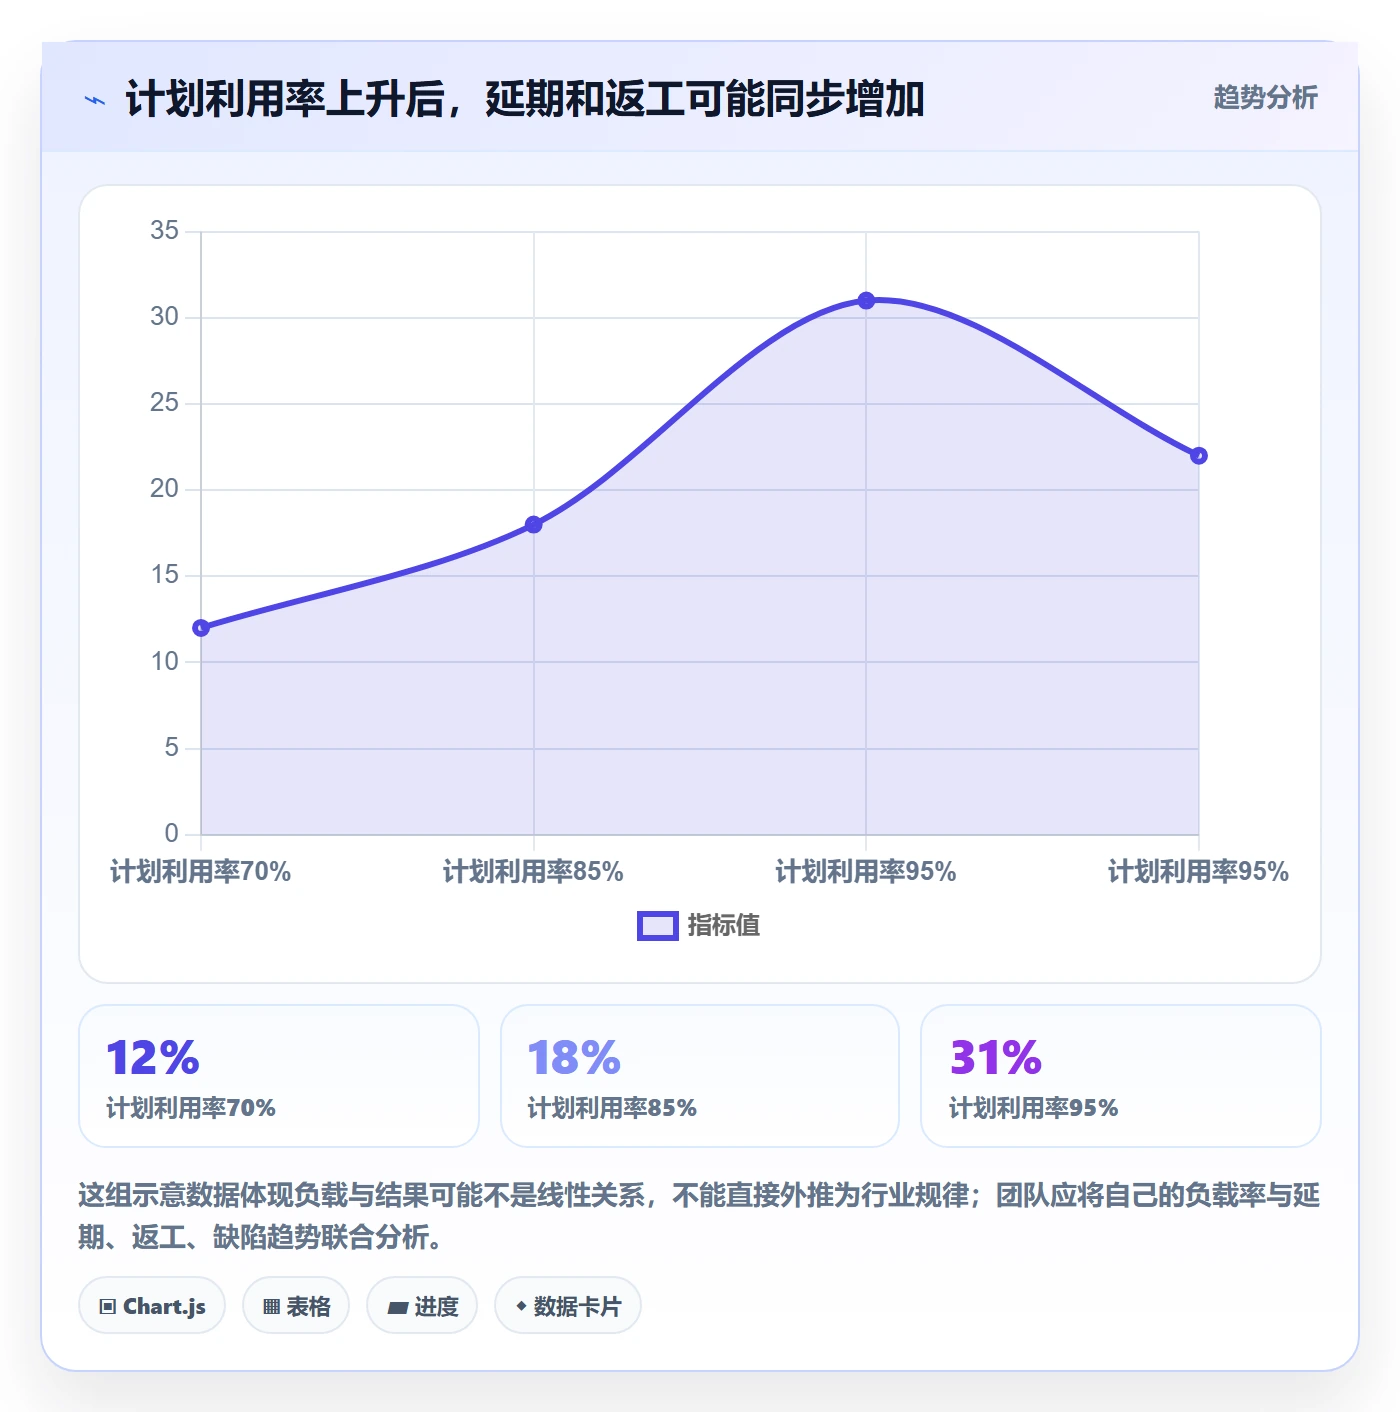This screenshot has width=1400, height=1412.
Task: Open the 18% 计划利用率85% card
Action: pyautogui.click(x=700, y=1076)
